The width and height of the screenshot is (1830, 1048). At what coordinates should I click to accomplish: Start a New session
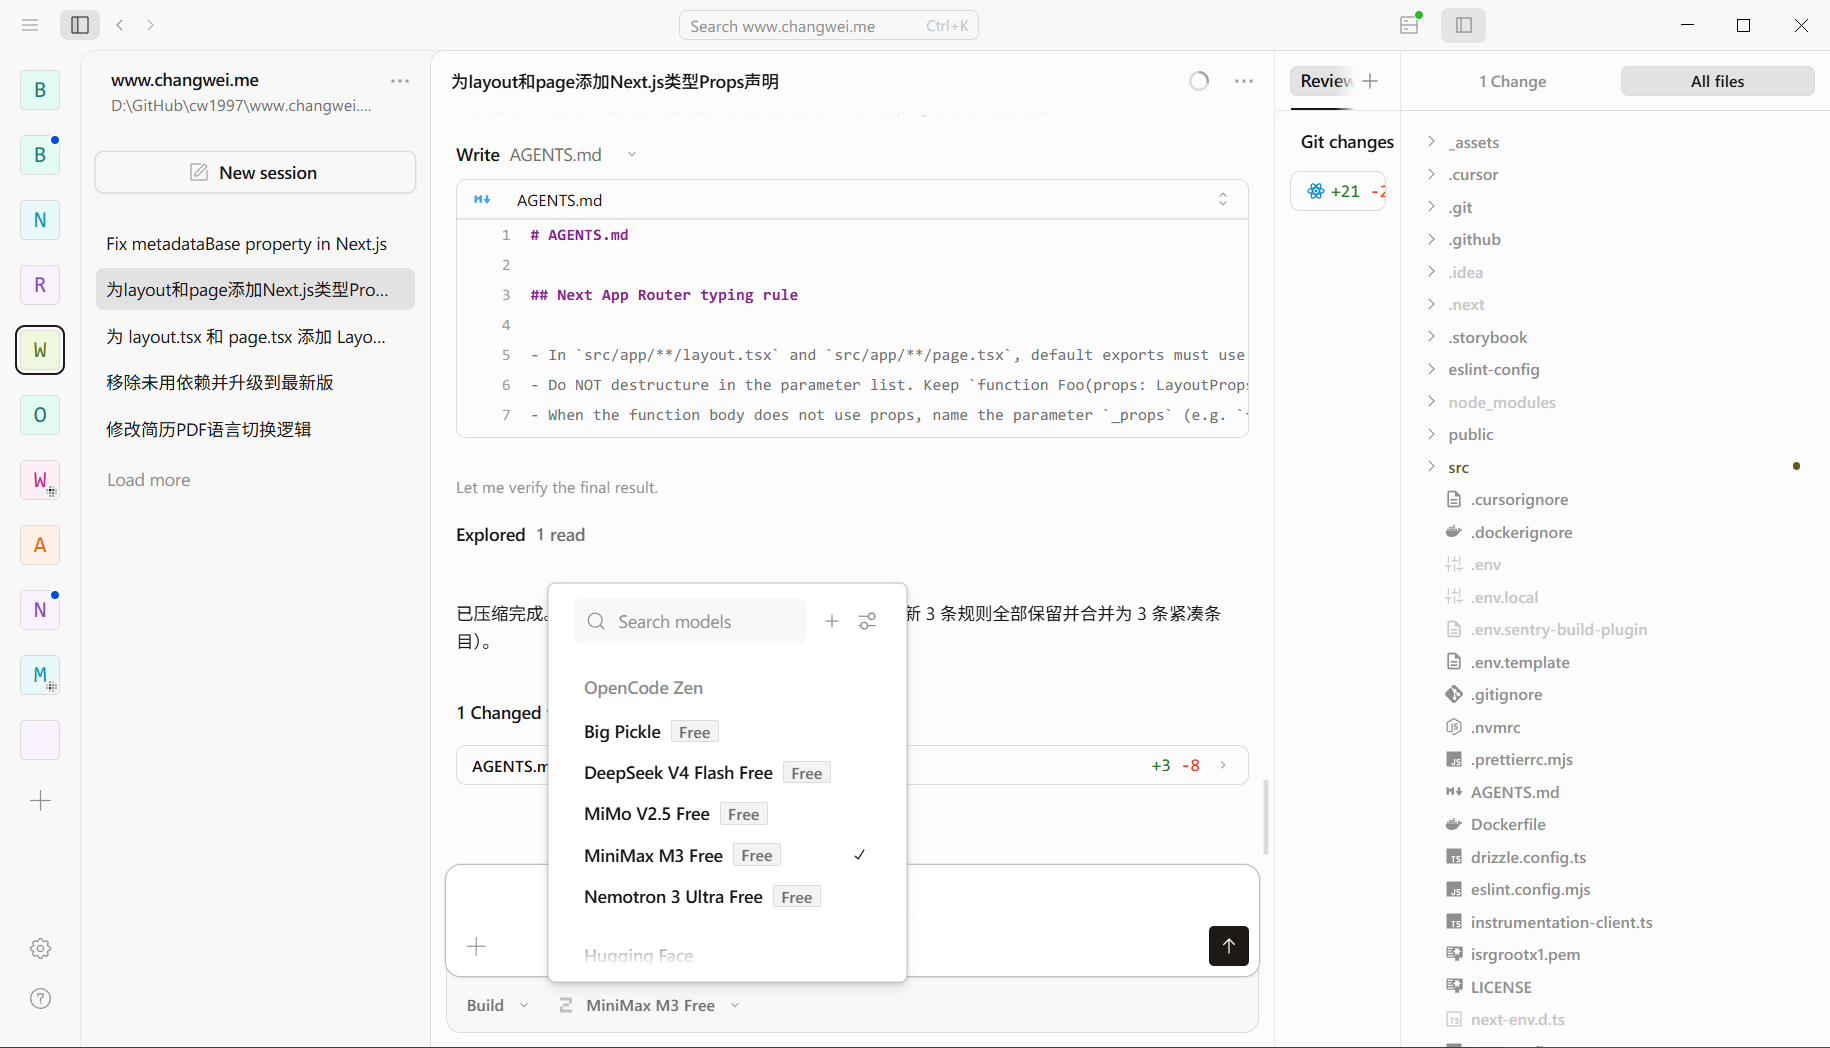point(255,172)
